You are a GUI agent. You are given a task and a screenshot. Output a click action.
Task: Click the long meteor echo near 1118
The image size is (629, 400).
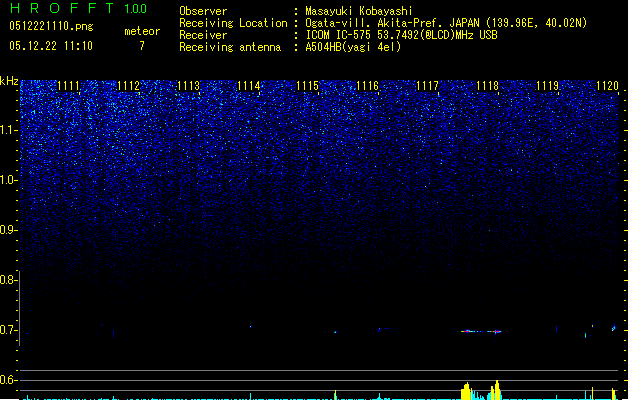pyautogui.click(x=481, y=331)
